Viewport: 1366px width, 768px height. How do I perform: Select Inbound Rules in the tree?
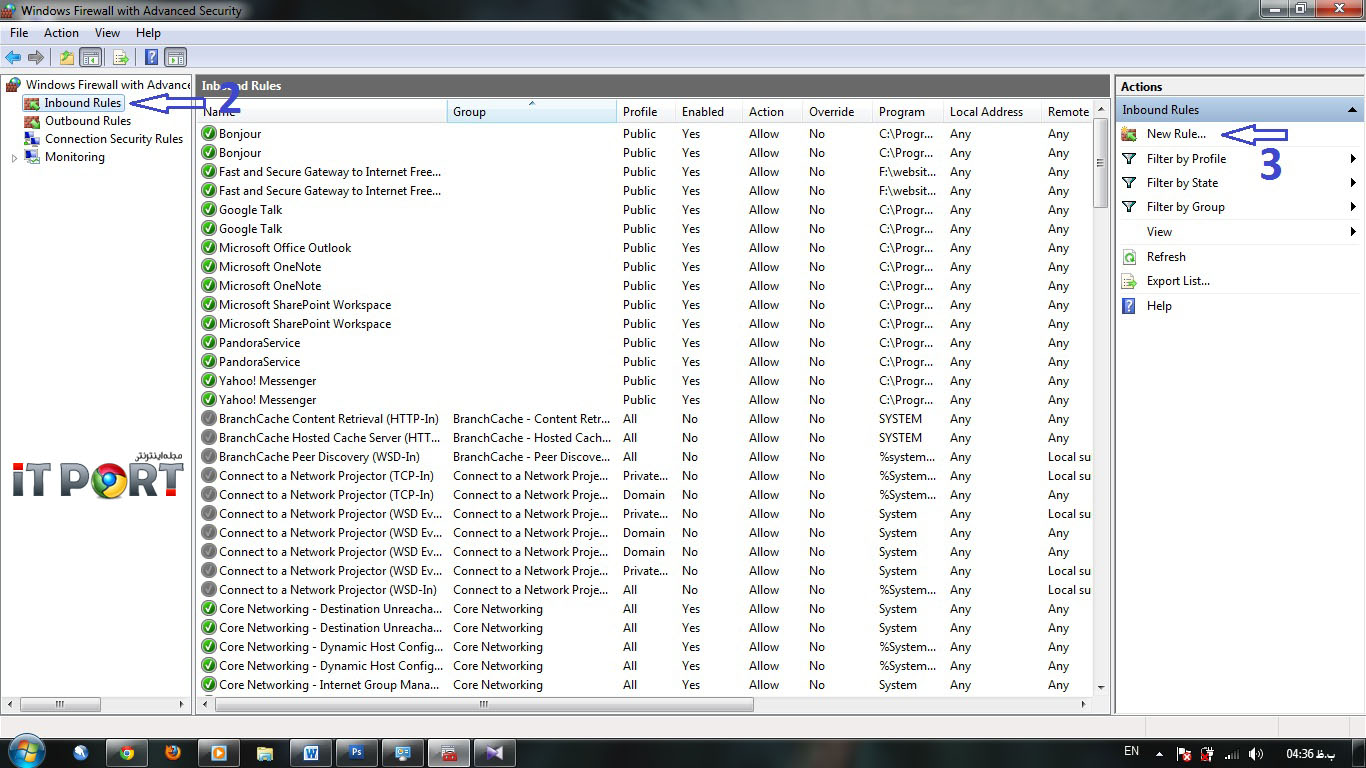point(82,103)
